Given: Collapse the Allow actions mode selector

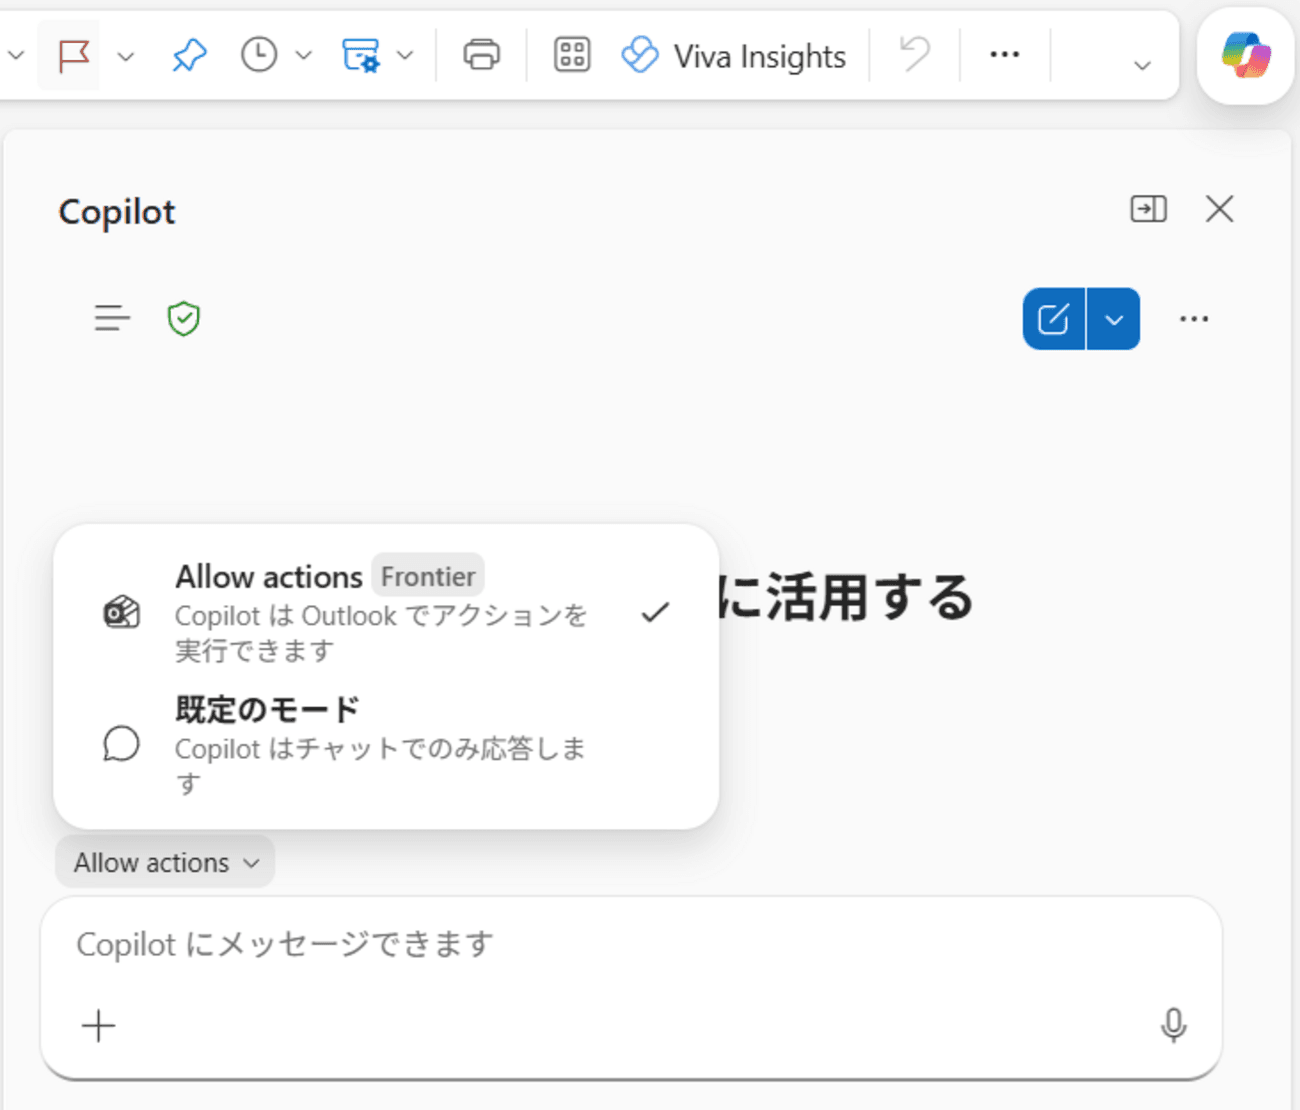Looking at the screenshot, I should pyautogui.click(x=165, y=862).
